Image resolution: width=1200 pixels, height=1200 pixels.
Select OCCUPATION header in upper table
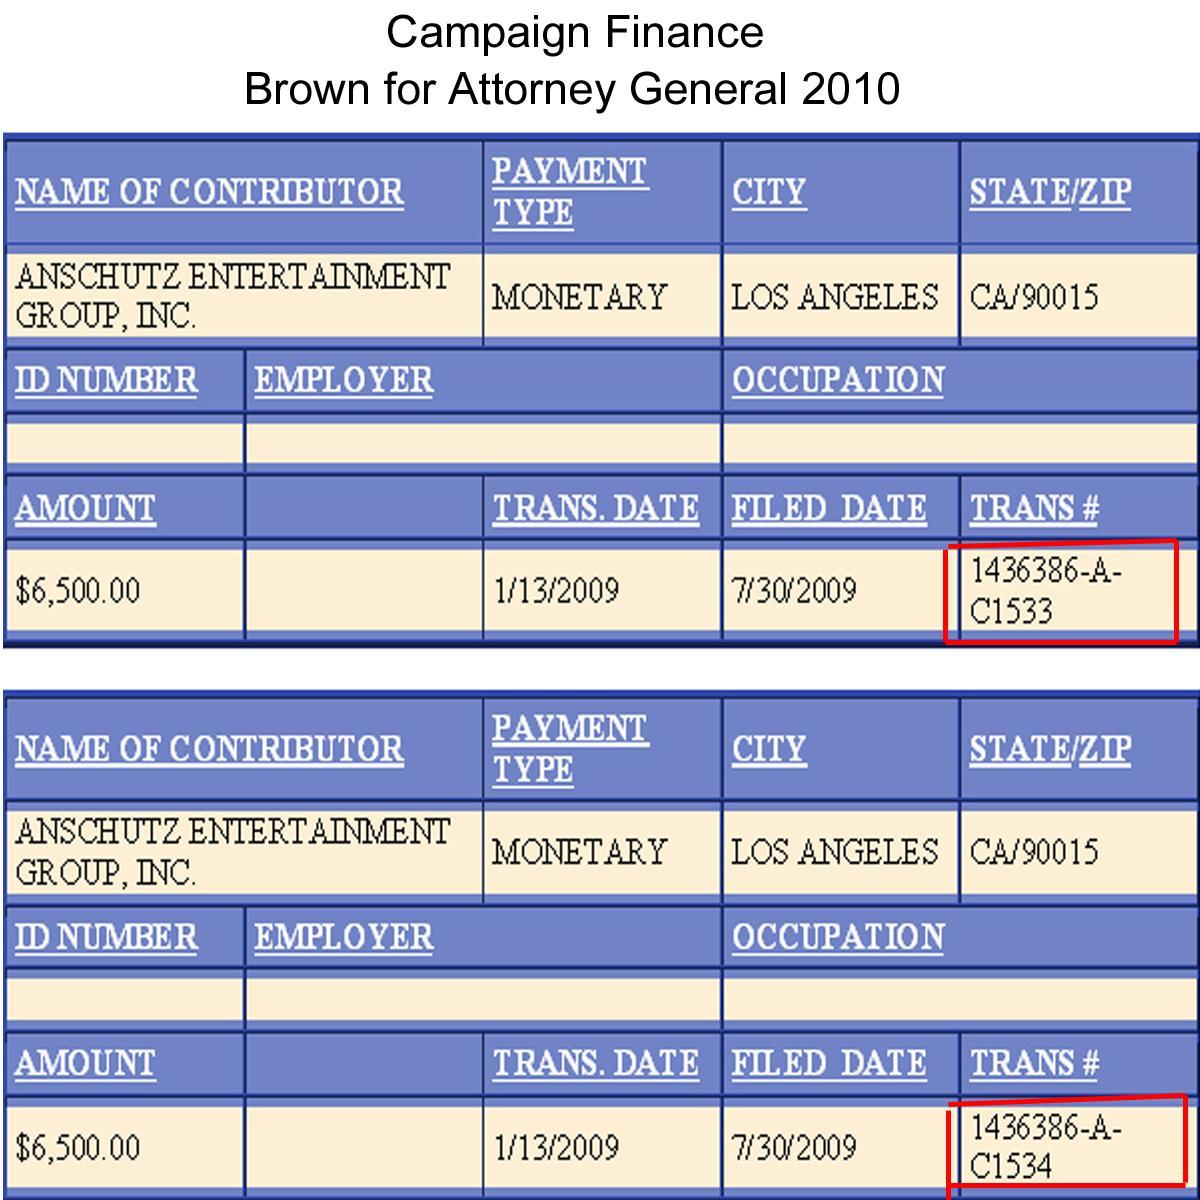tap(837, 380)
